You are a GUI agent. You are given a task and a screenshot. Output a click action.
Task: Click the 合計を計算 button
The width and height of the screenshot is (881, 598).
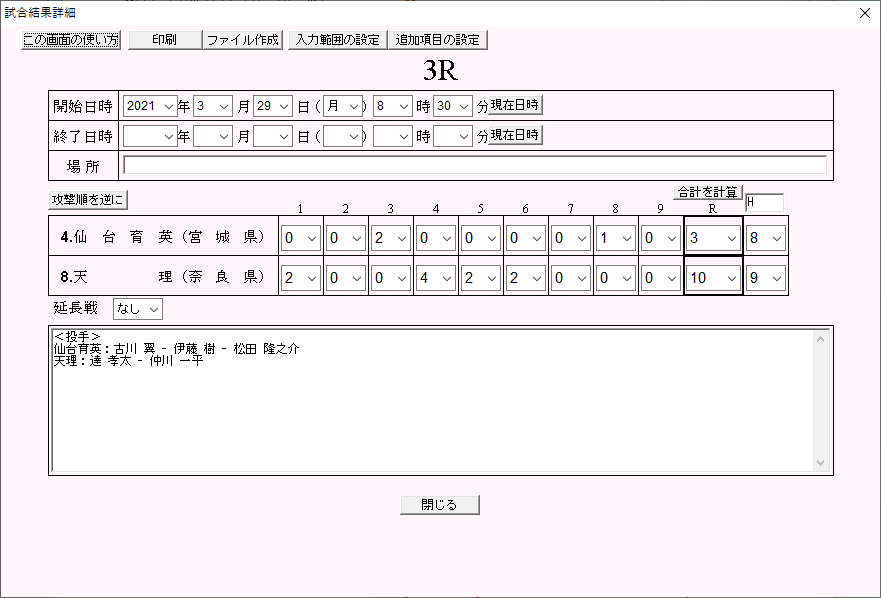pos(708,192)
